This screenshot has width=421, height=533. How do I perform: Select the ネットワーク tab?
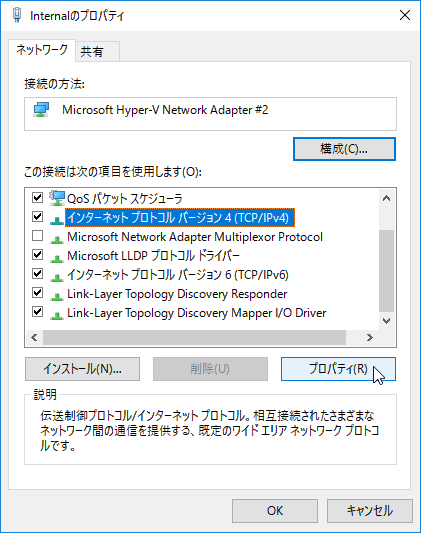[42, 50]
